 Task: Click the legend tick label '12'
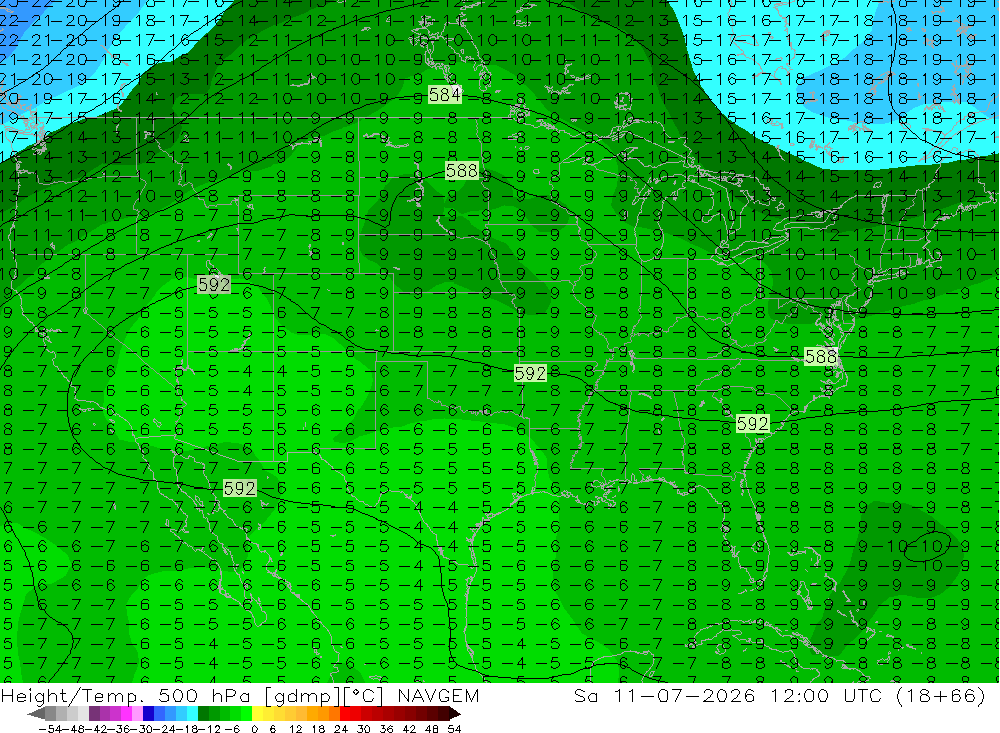pos(295,729)
